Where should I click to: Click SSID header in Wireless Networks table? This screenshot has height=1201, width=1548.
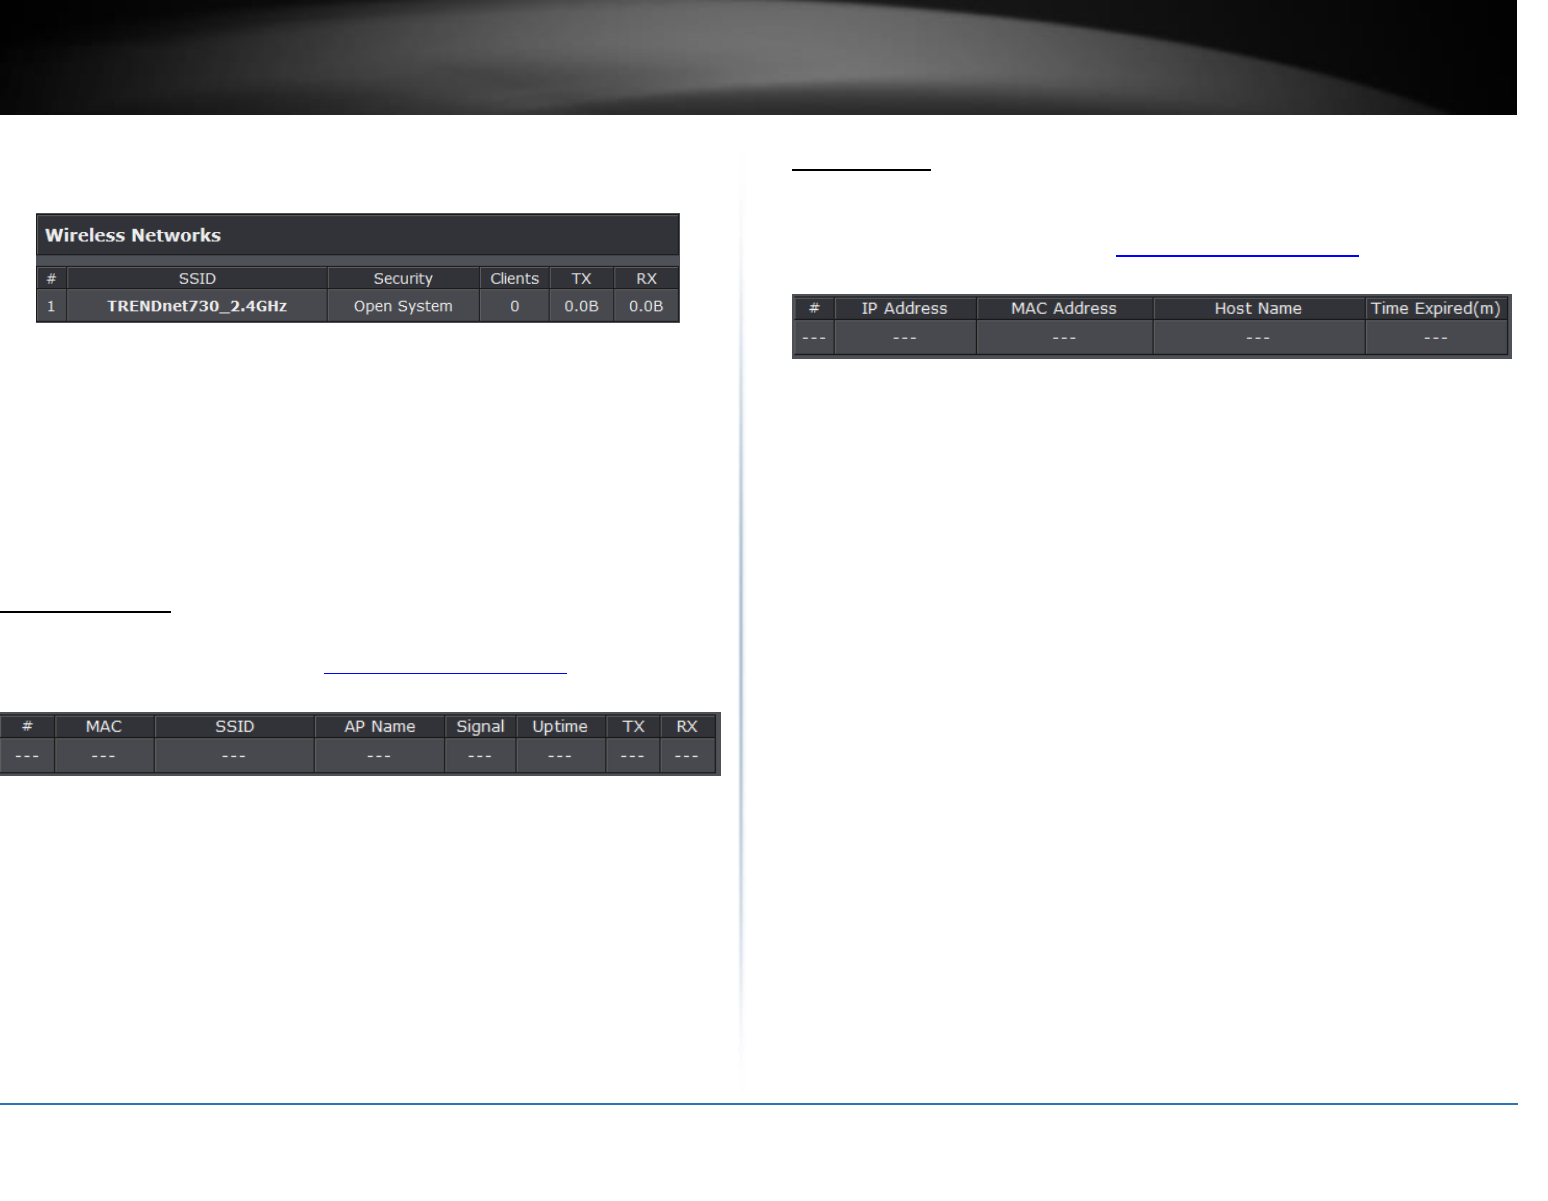coord(197,278)
